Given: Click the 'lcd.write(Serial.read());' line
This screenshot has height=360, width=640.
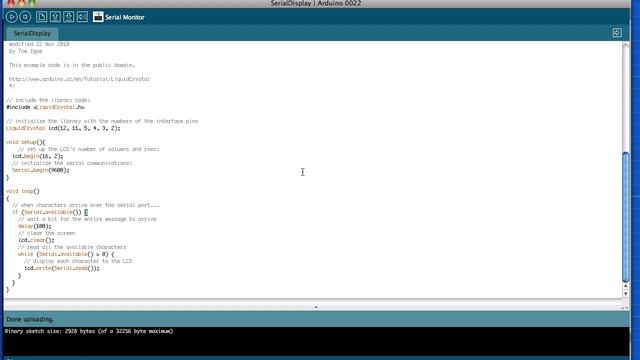Looking at the screenshot, I should 62,268.
